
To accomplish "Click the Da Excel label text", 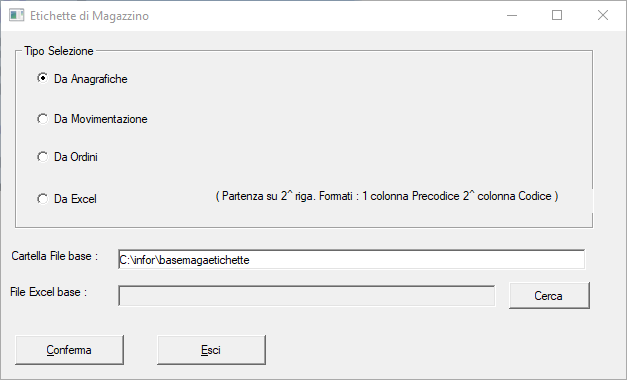I will pyautogui.click(x=75, y=199).
